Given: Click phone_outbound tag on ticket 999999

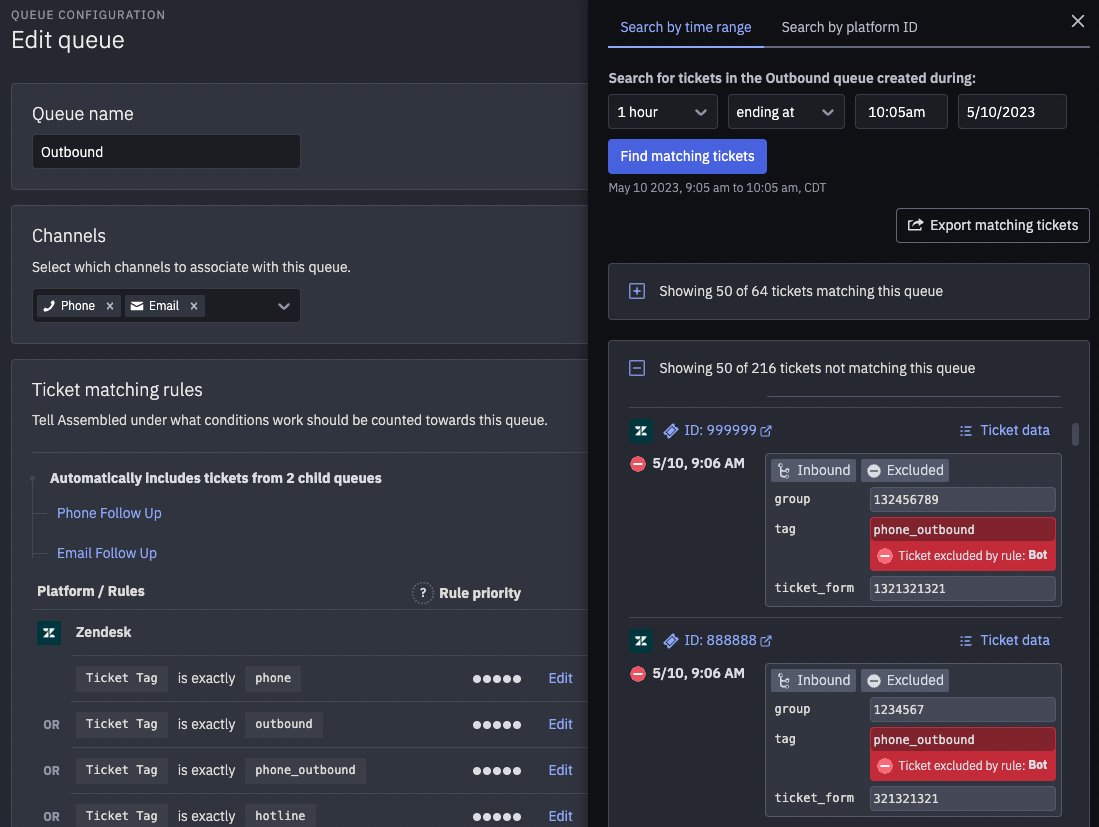Looking at the screenshot, I should 962,530.
